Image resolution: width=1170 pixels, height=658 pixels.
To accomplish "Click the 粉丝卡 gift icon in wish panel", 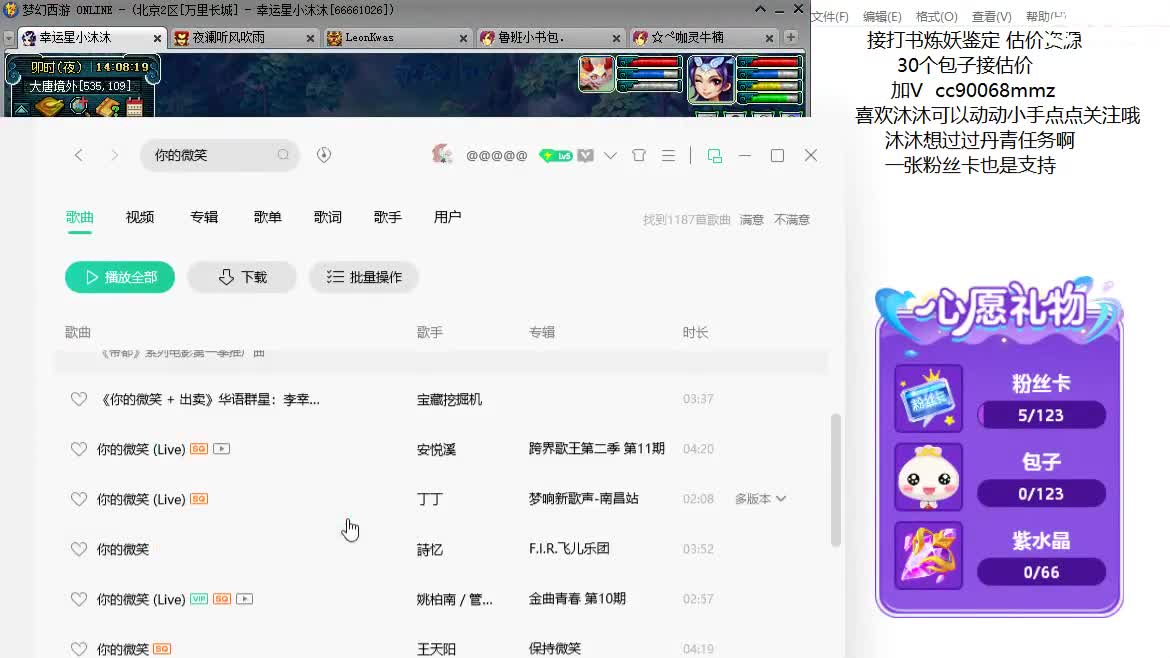I will tap(928, 398).
